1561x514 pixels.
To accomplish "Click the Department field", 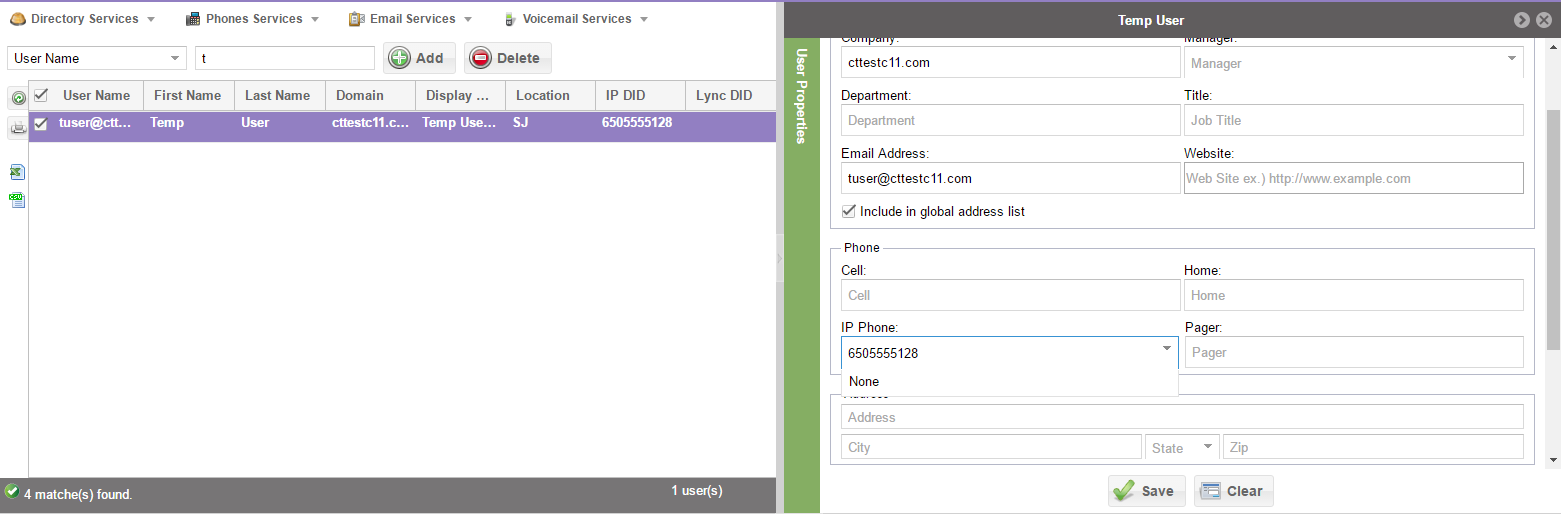I will (1011, 120).
